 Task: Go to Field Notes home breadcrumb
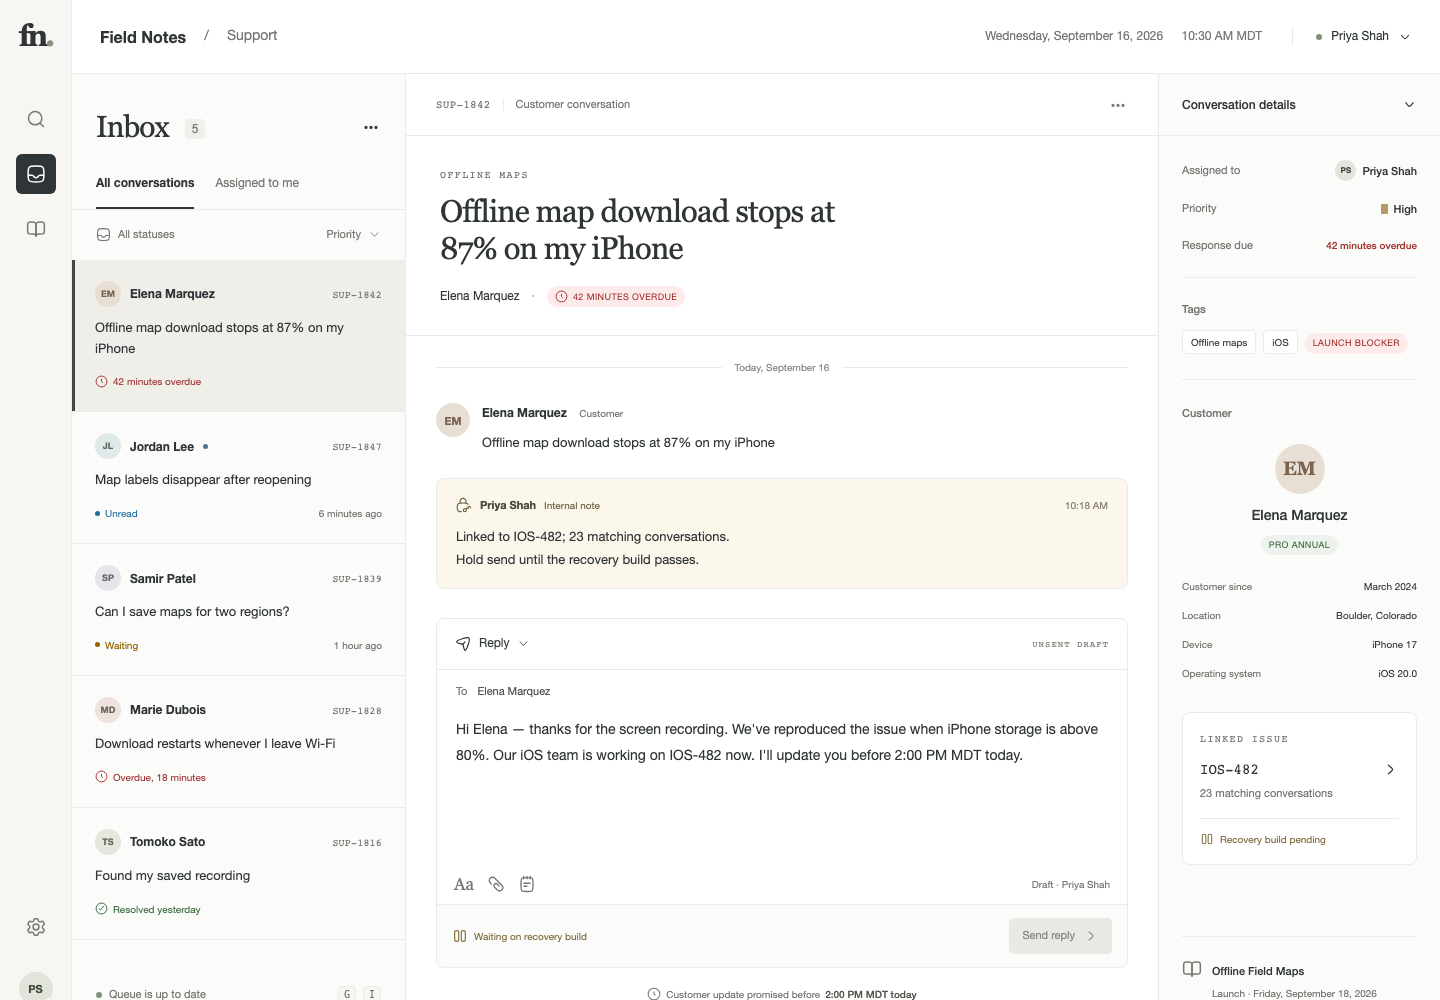(143, 37)
